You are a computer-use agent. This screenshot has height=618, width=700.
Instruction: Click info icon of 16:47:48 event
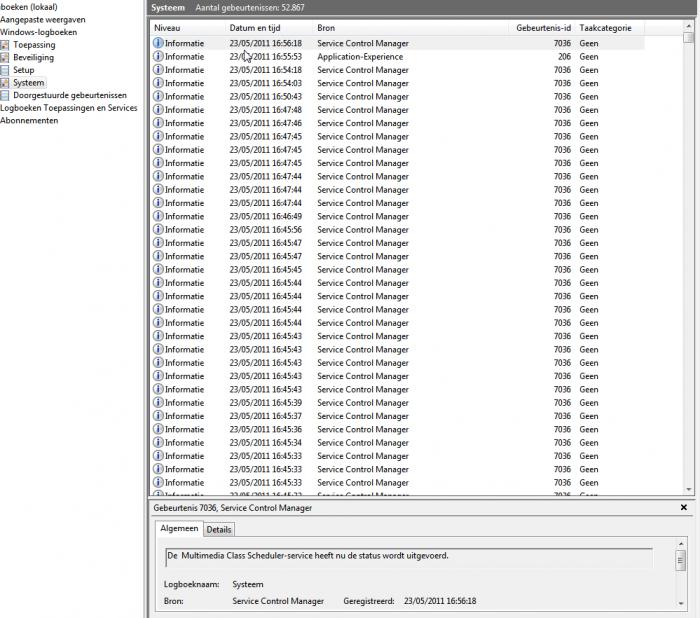pos(158,109)
